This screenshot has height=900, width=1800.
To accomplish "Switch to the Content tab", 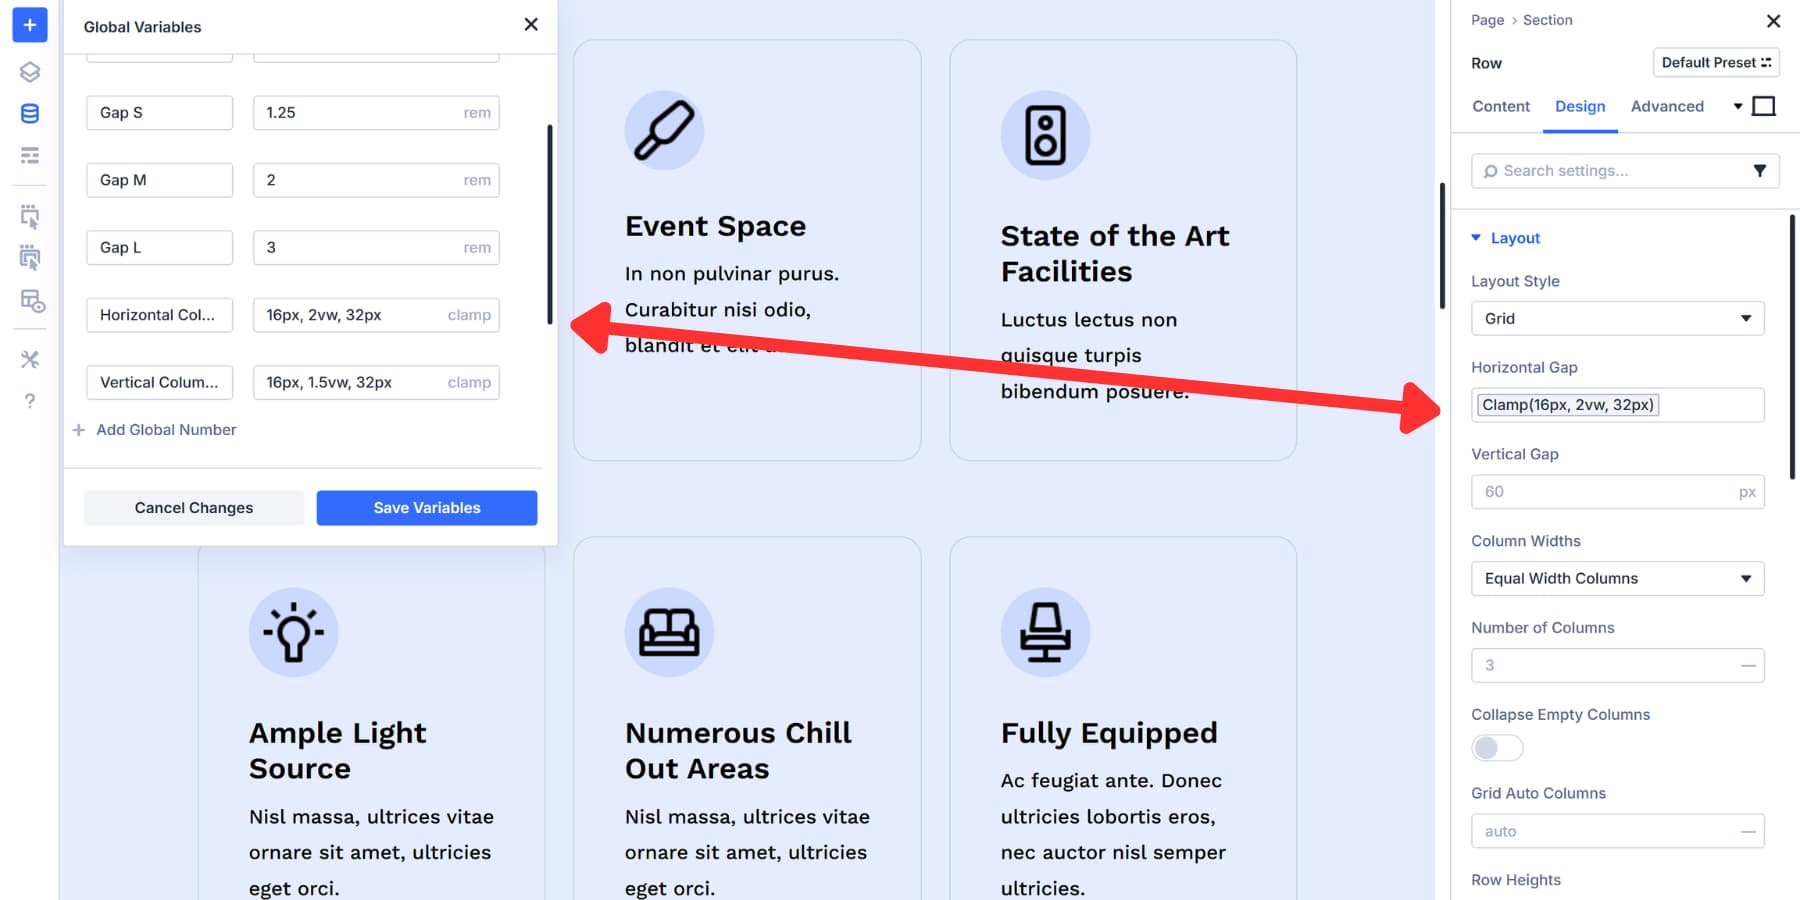I will 1500,106.
